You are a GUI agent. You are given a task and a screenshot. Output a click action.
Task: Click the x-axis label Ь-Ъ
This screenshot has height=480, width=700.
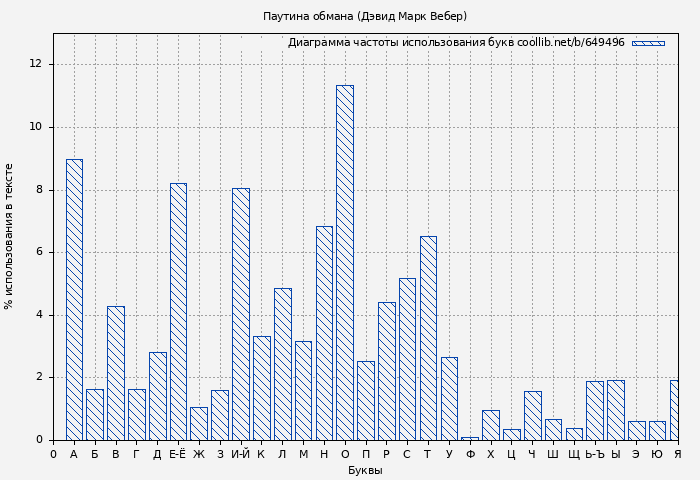(x=595, y=455)
